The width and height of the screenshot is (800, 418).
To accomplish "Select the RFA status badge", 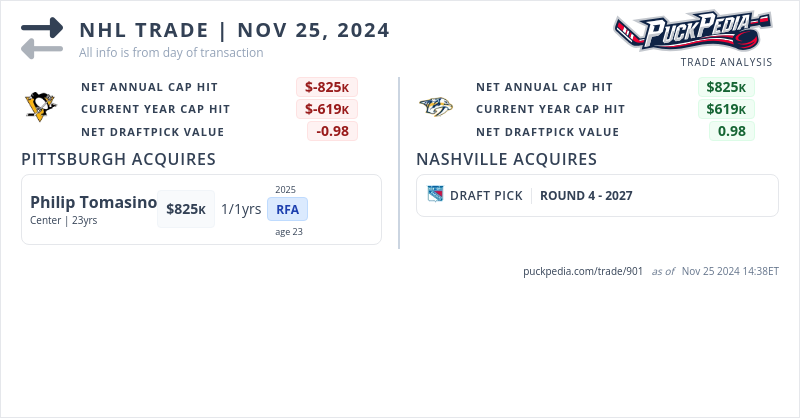I will pyautogui.click(x=287, y=209).
